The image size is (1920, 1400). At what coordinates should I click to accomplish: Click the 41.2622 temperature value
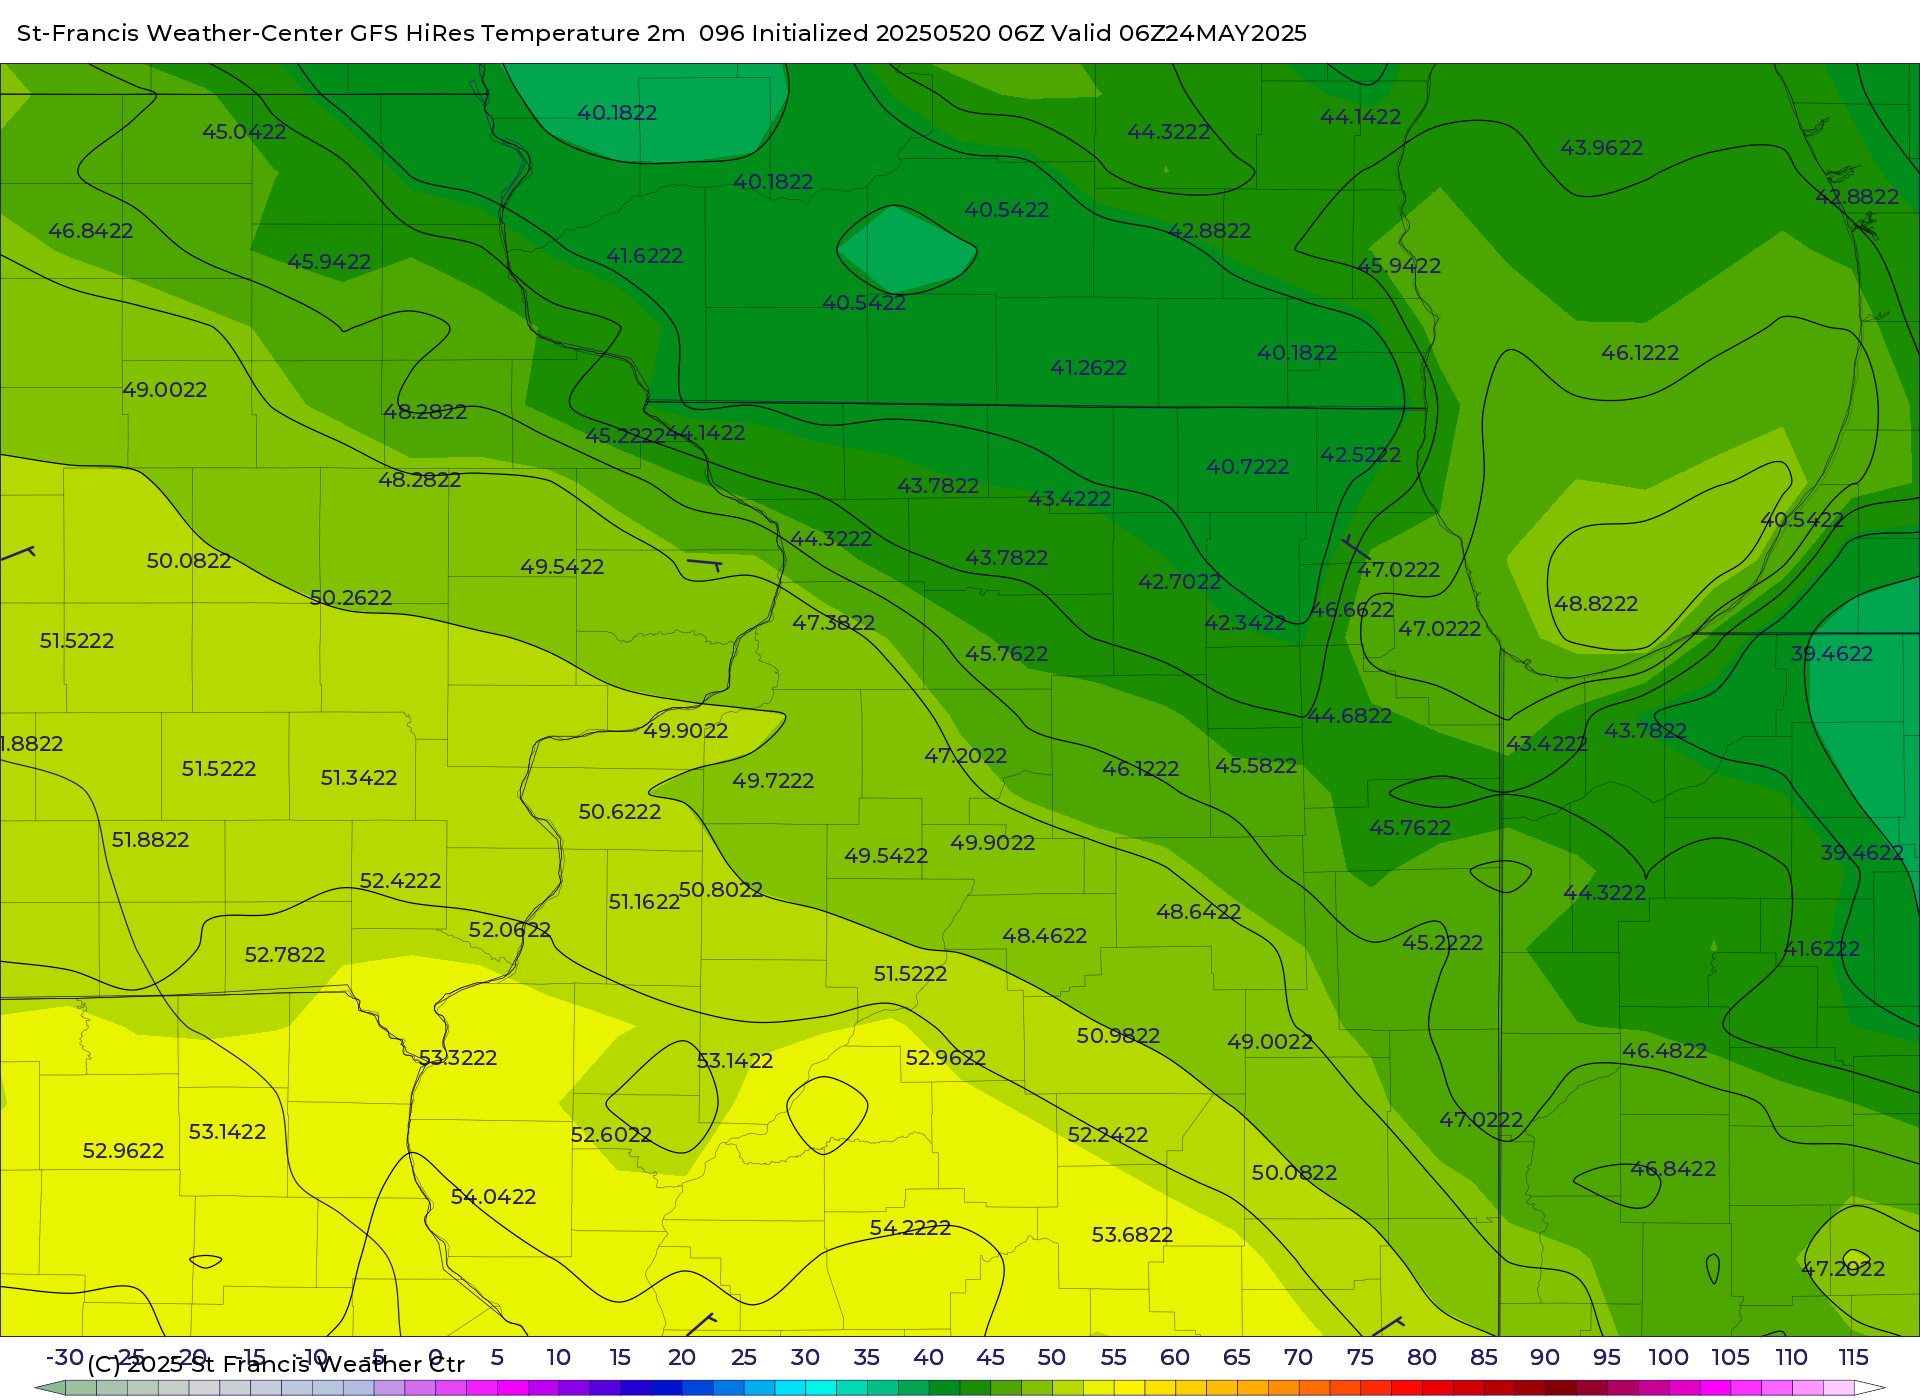pyautogui.click(x=1089, y=368)
